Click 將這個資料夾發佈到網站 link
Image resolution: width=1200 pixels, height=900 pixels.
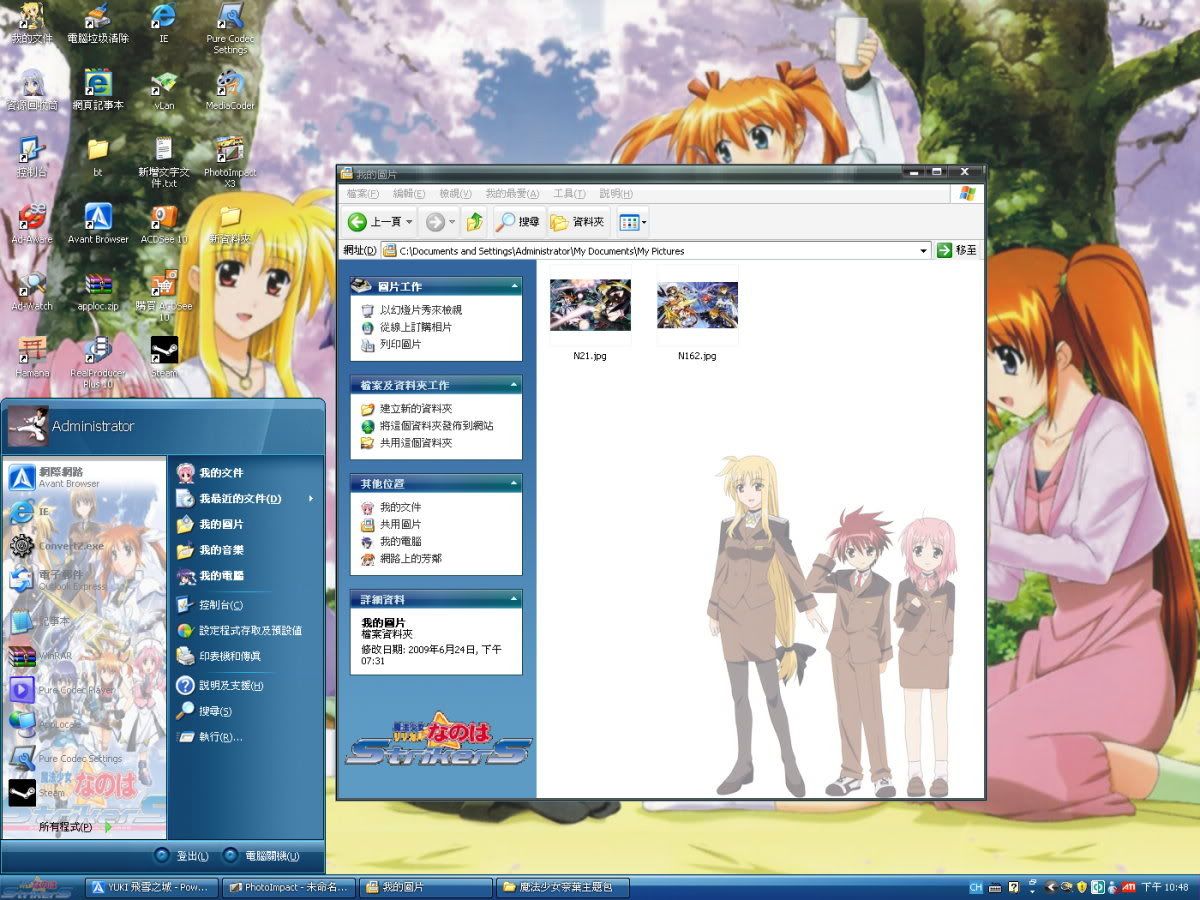click(x=427, y=426)
